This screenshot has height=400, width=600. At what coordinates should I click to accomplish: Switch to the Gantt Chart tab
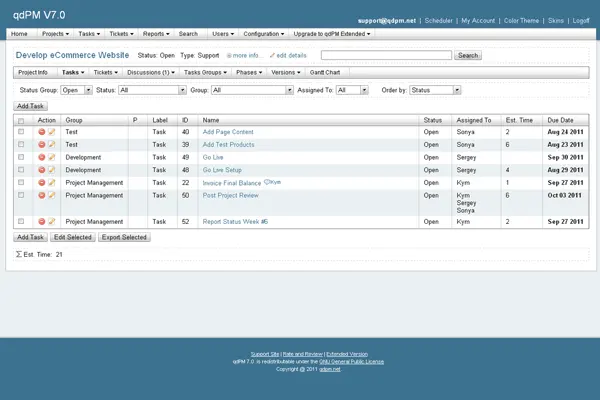[x=328, y=72]
